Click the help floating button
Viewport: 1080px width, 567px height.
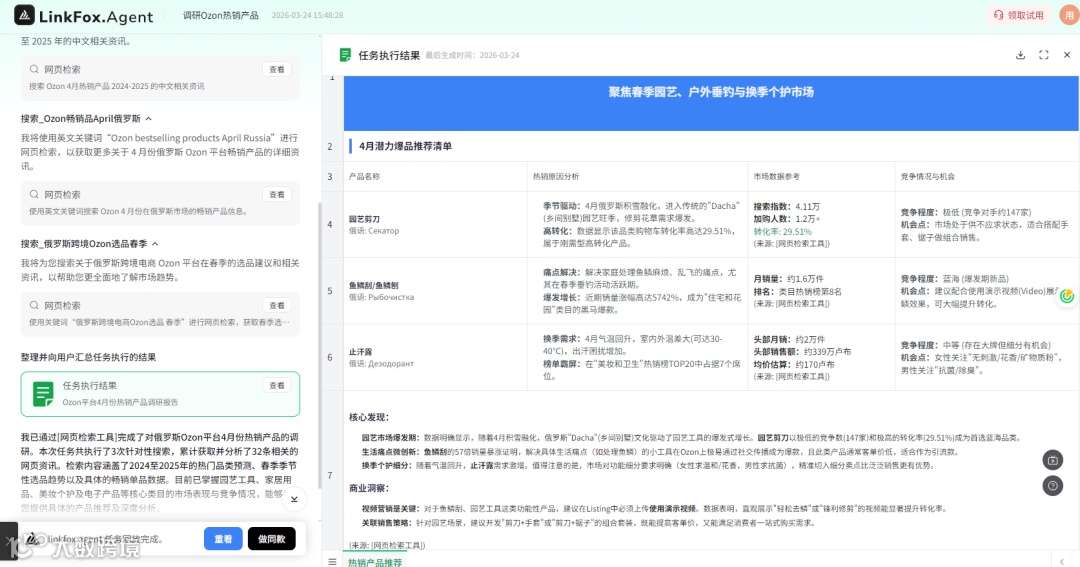[1052, 486]
